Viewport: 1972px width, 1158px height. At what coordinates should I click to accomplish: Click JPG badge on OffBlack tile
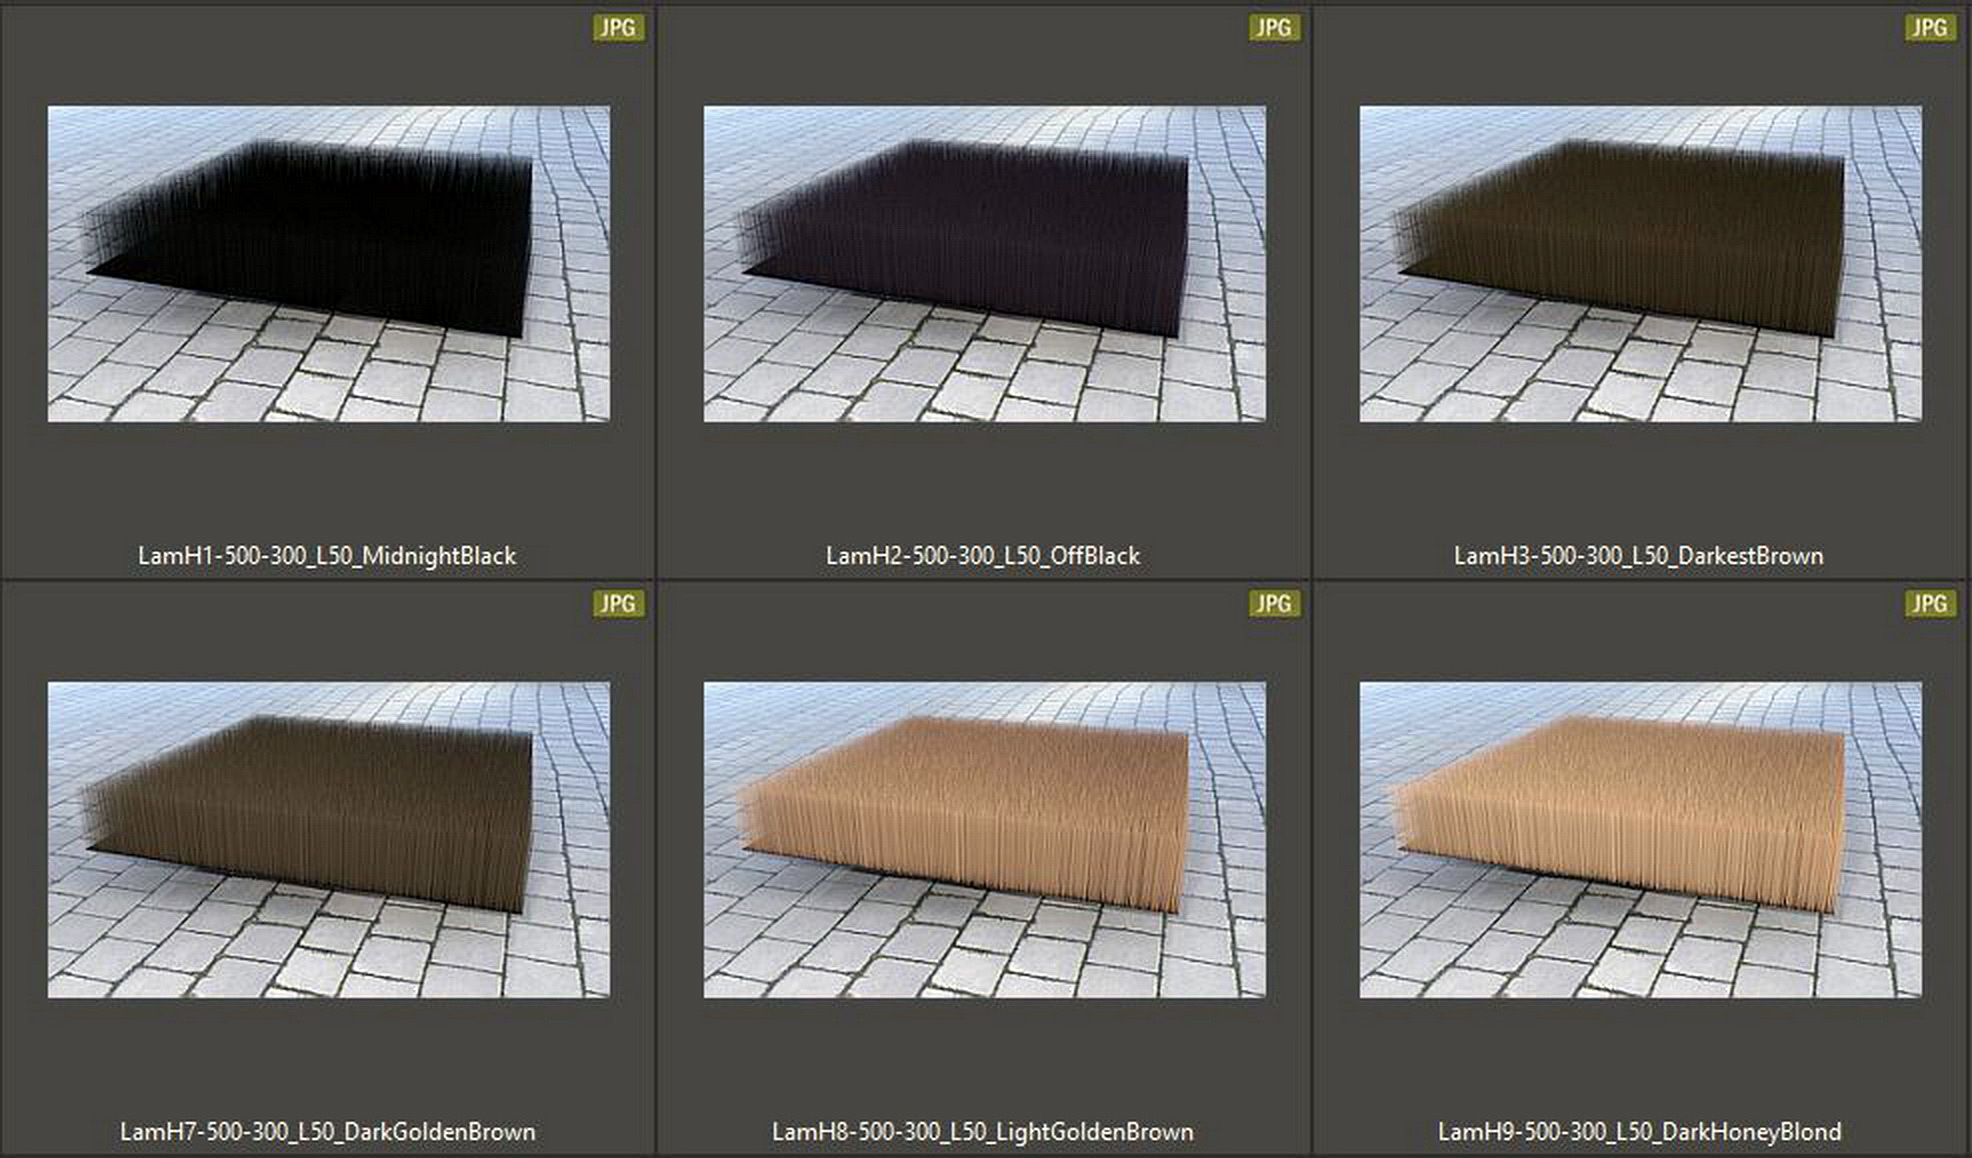click(1273, 28)
